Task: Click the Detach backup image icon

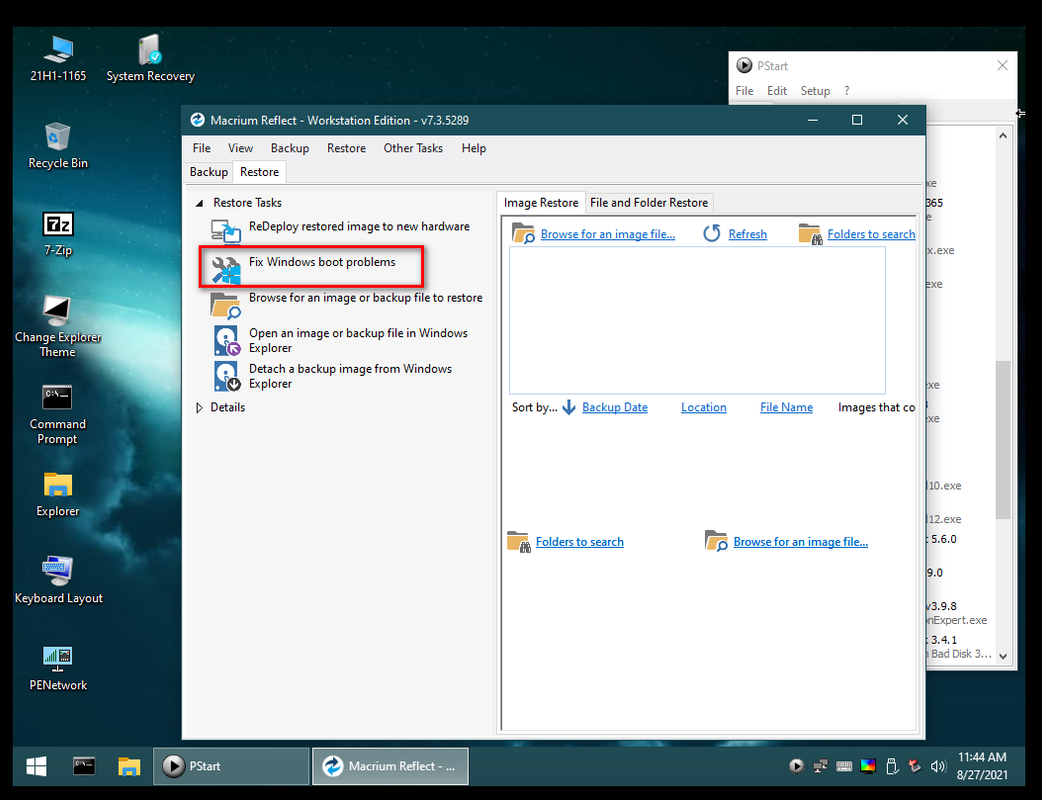Action: 227,376
